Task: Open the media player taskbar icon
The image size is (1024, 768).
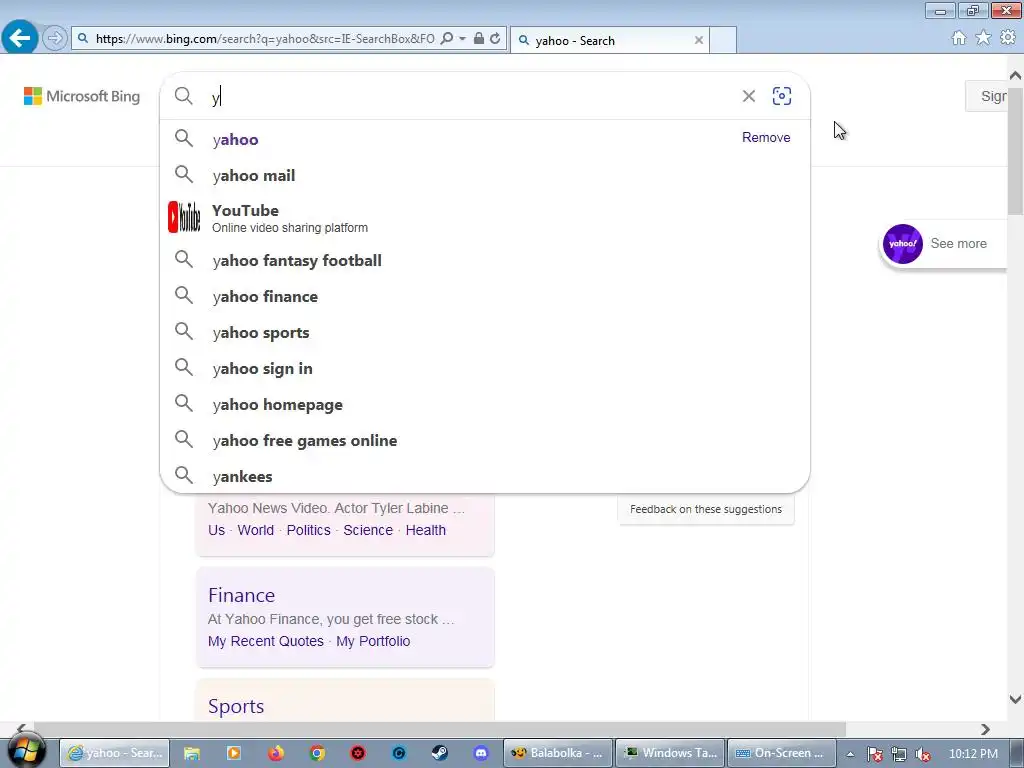Action: click(x=233, y=753)
